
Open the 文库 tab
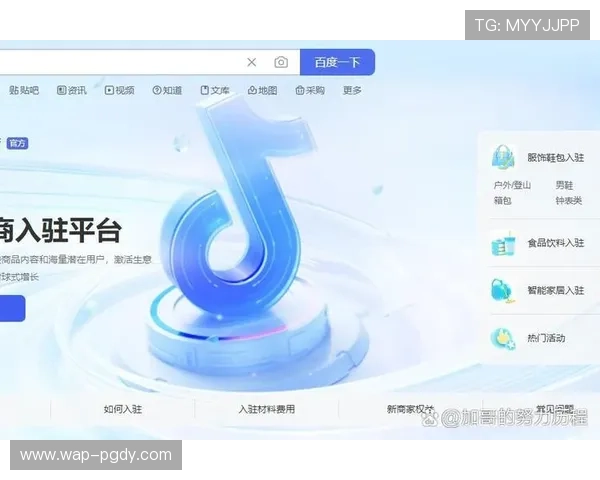(215, 90)
